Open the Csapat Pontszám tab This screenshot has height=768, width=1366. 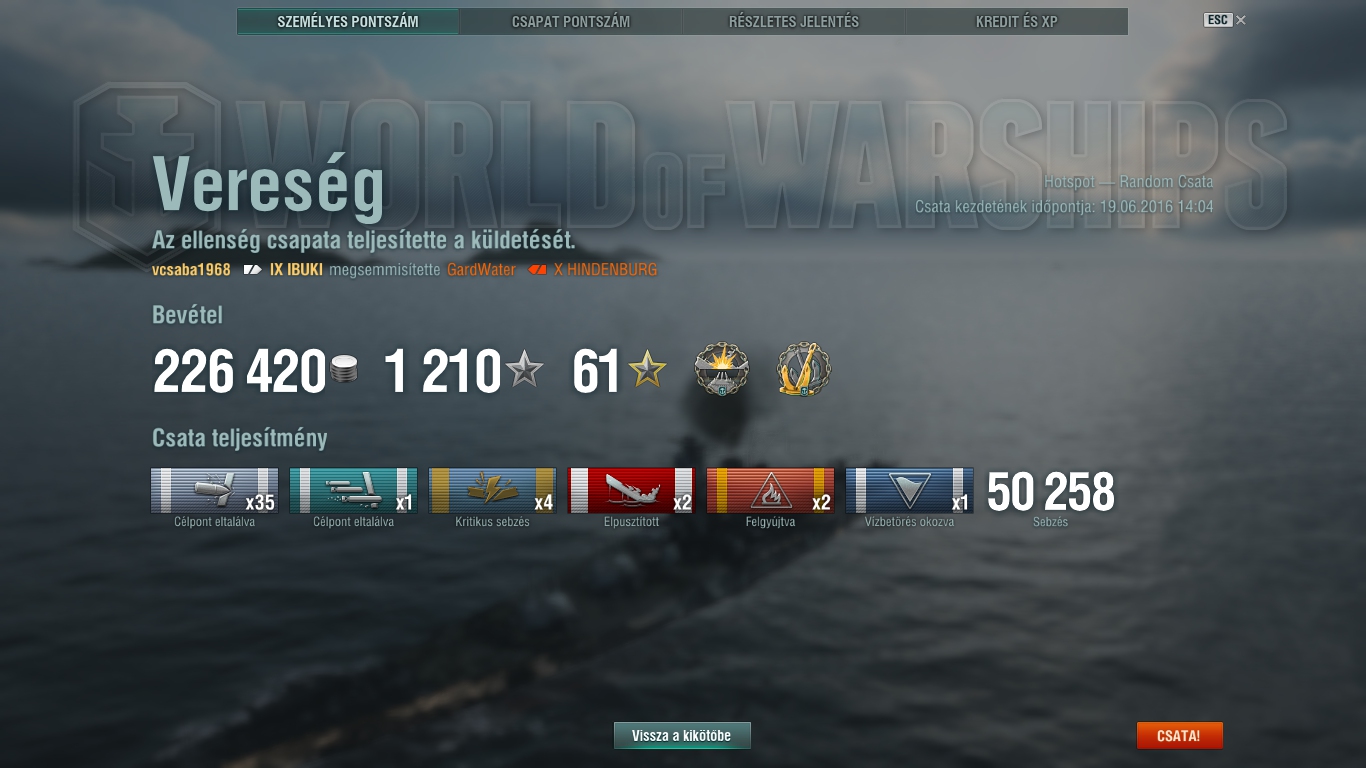click(571, 21)
